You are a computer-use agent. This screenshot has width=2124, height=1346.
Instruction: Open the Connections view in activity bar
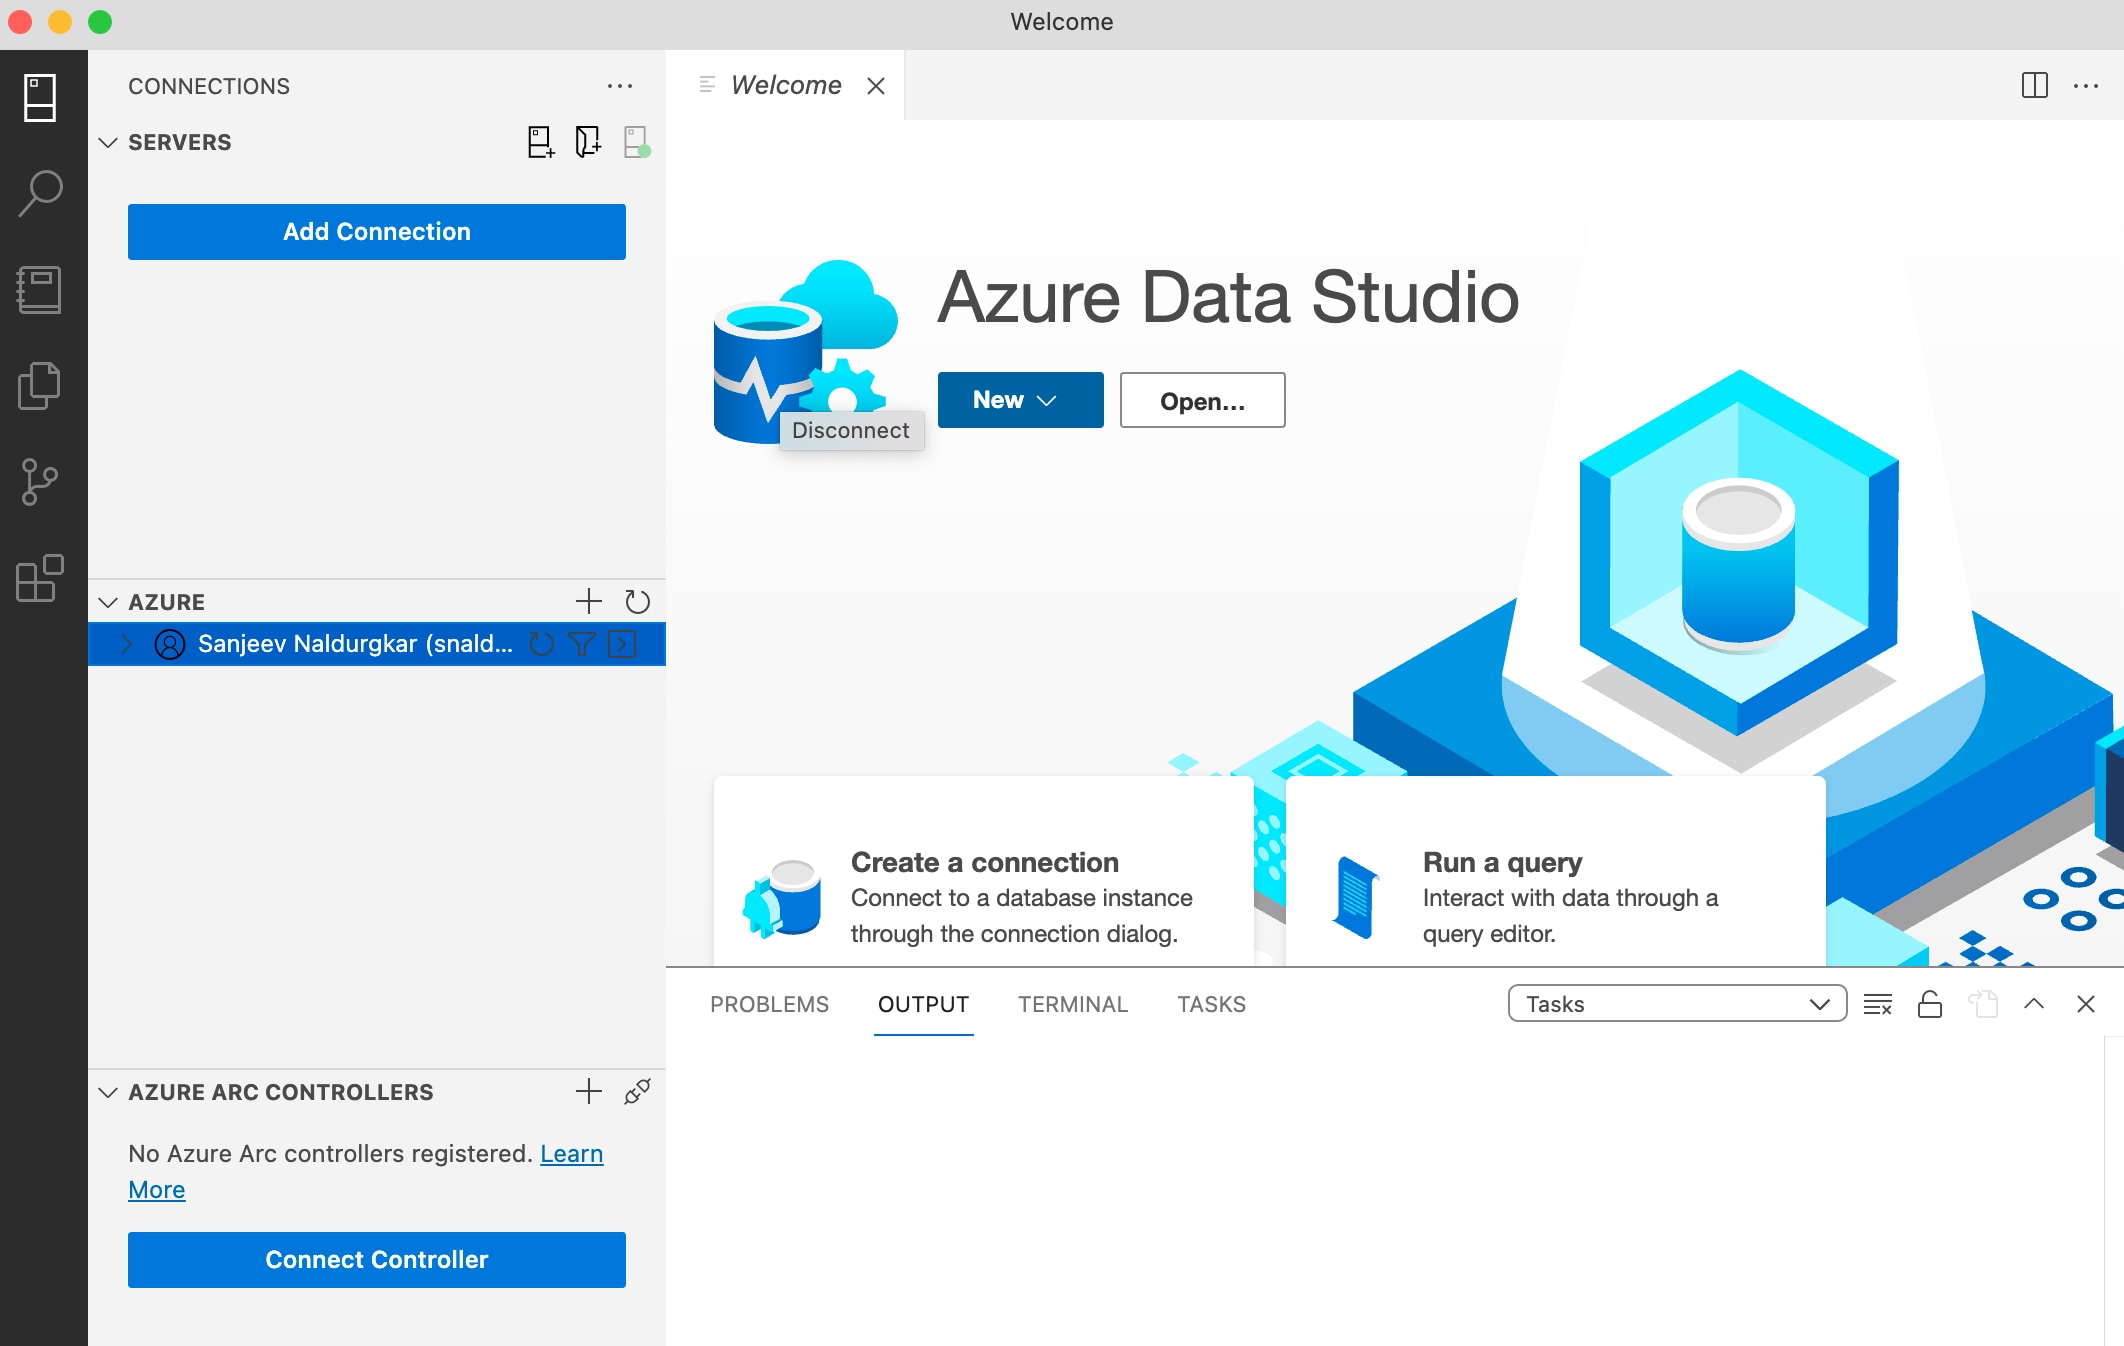tap(40, 98)
